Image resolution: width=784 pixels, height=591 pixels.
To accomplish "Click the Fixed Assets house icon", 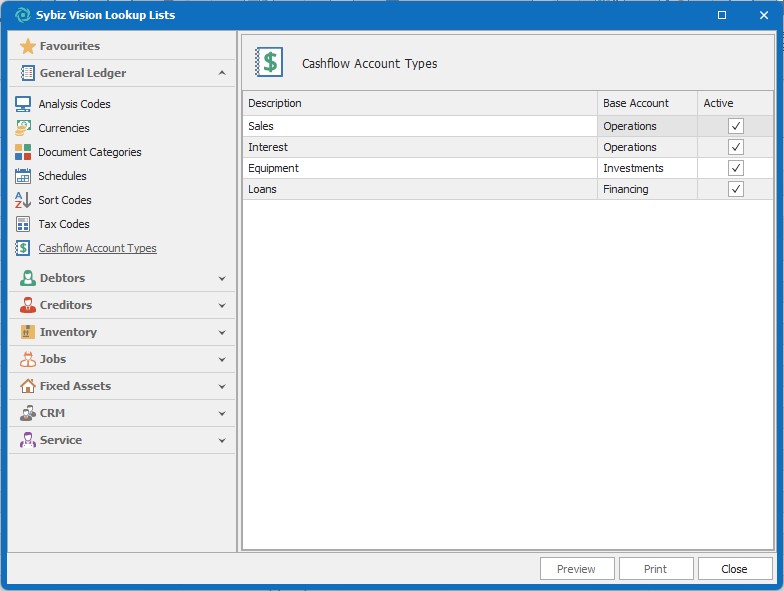I will [x=27, y=386].
